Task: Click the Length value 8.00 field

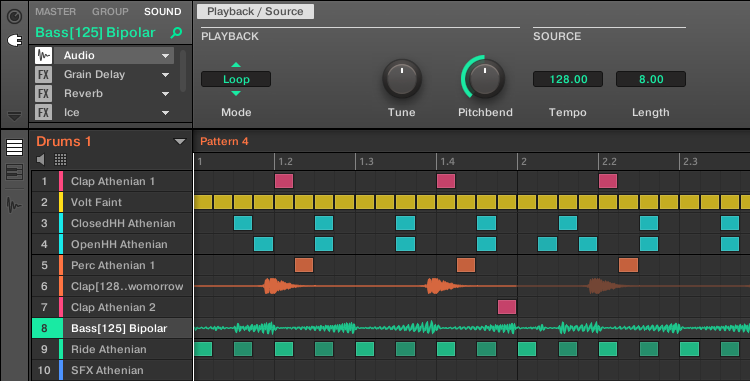Action: (651, 79)
